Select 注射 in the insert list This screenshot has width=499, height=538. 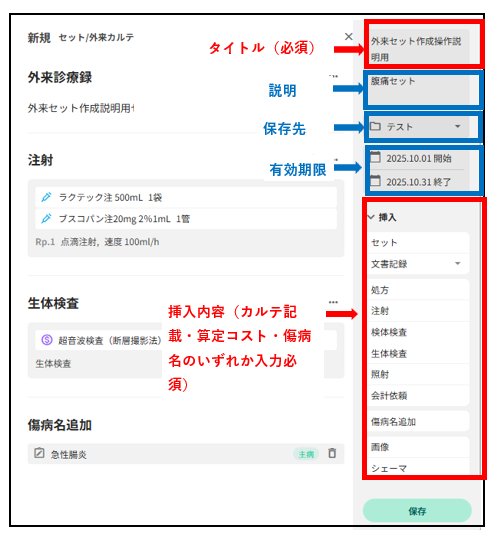(418, 311)
